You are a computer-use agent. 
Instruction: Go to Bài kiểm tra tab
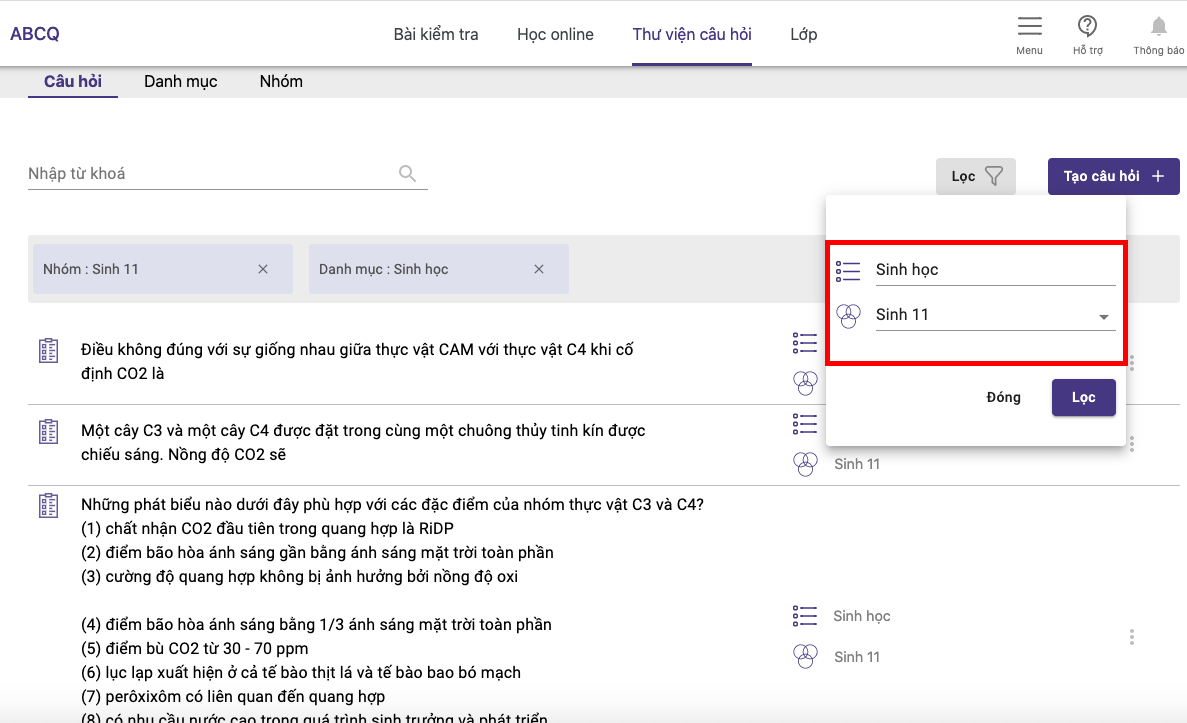click(436, 34)
